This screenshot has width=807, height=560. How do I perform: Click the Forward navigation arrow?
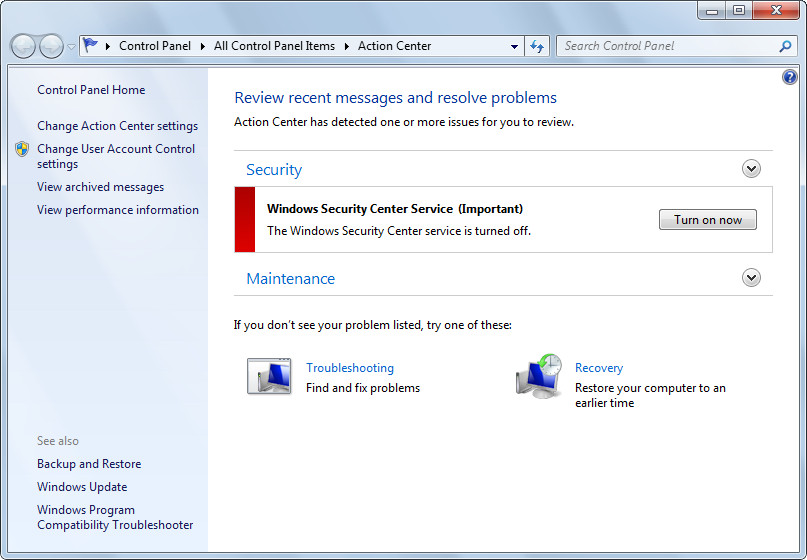click(51, 46)
